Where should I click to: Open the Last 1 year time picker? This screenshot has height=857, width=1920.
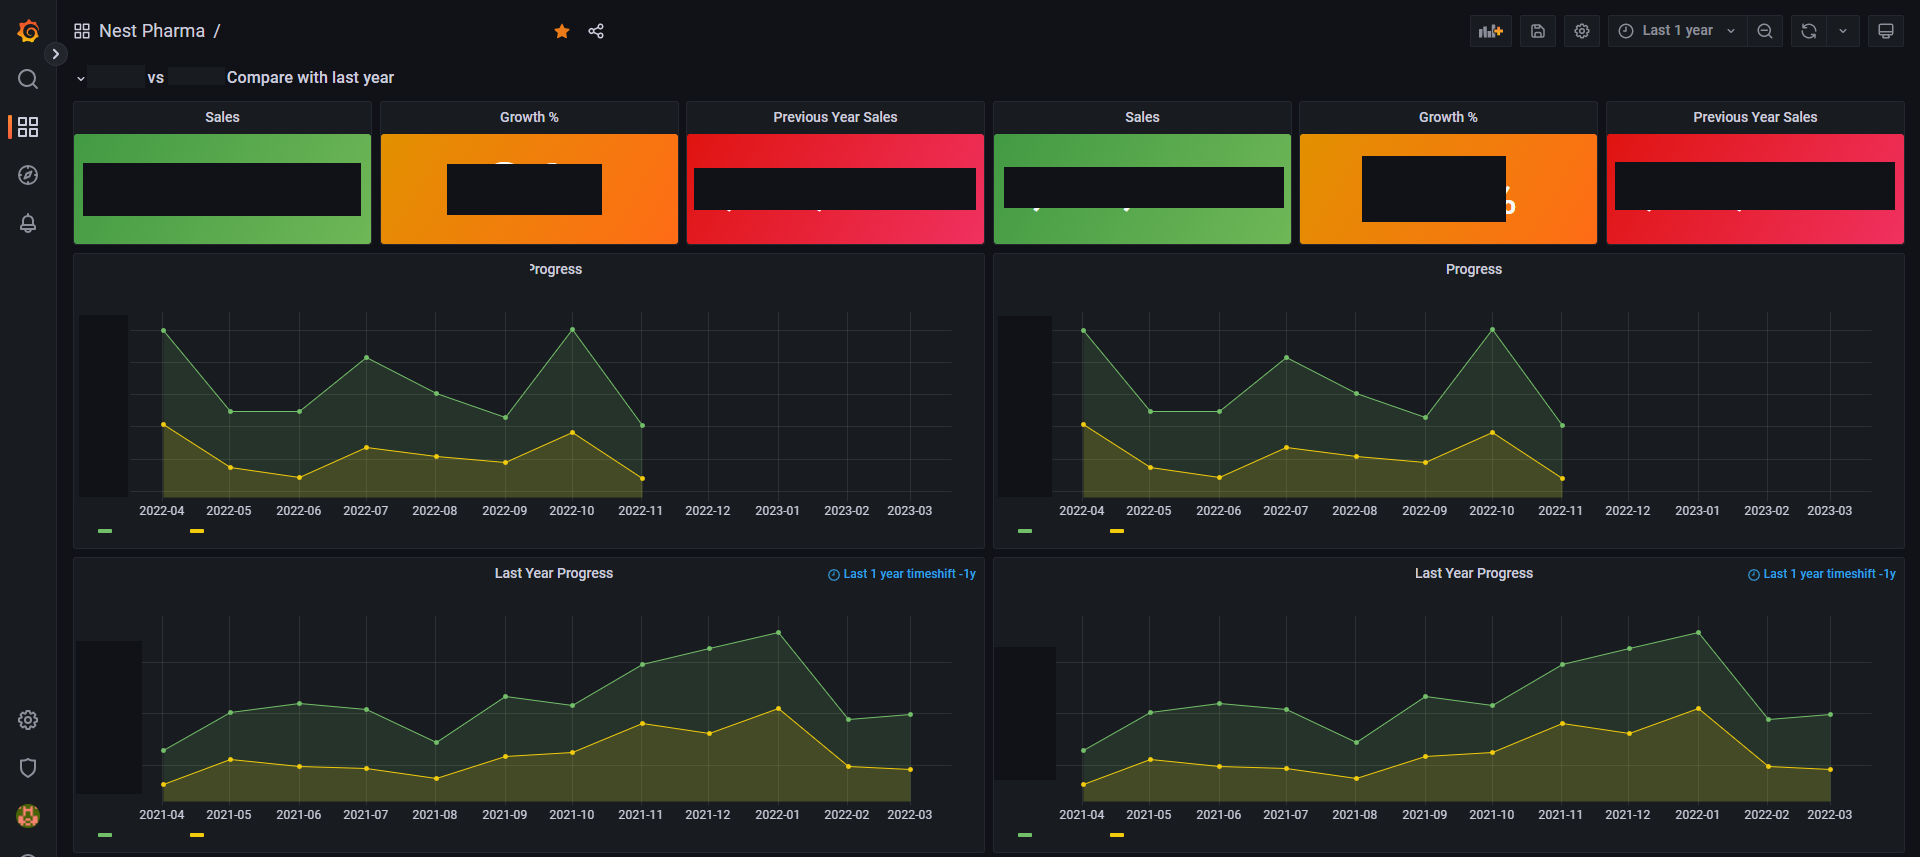[x=1676, y=31]
